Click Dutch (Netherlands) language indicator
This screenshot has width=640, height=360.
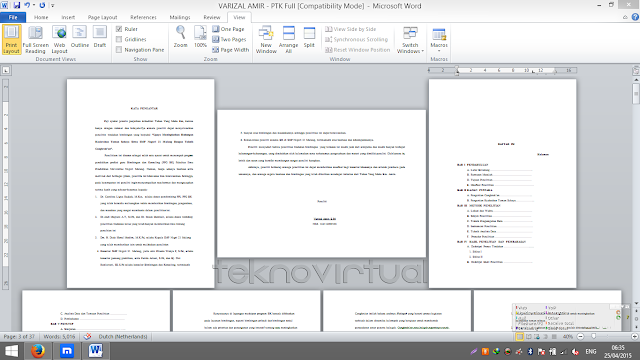click(x=123, y=337)
